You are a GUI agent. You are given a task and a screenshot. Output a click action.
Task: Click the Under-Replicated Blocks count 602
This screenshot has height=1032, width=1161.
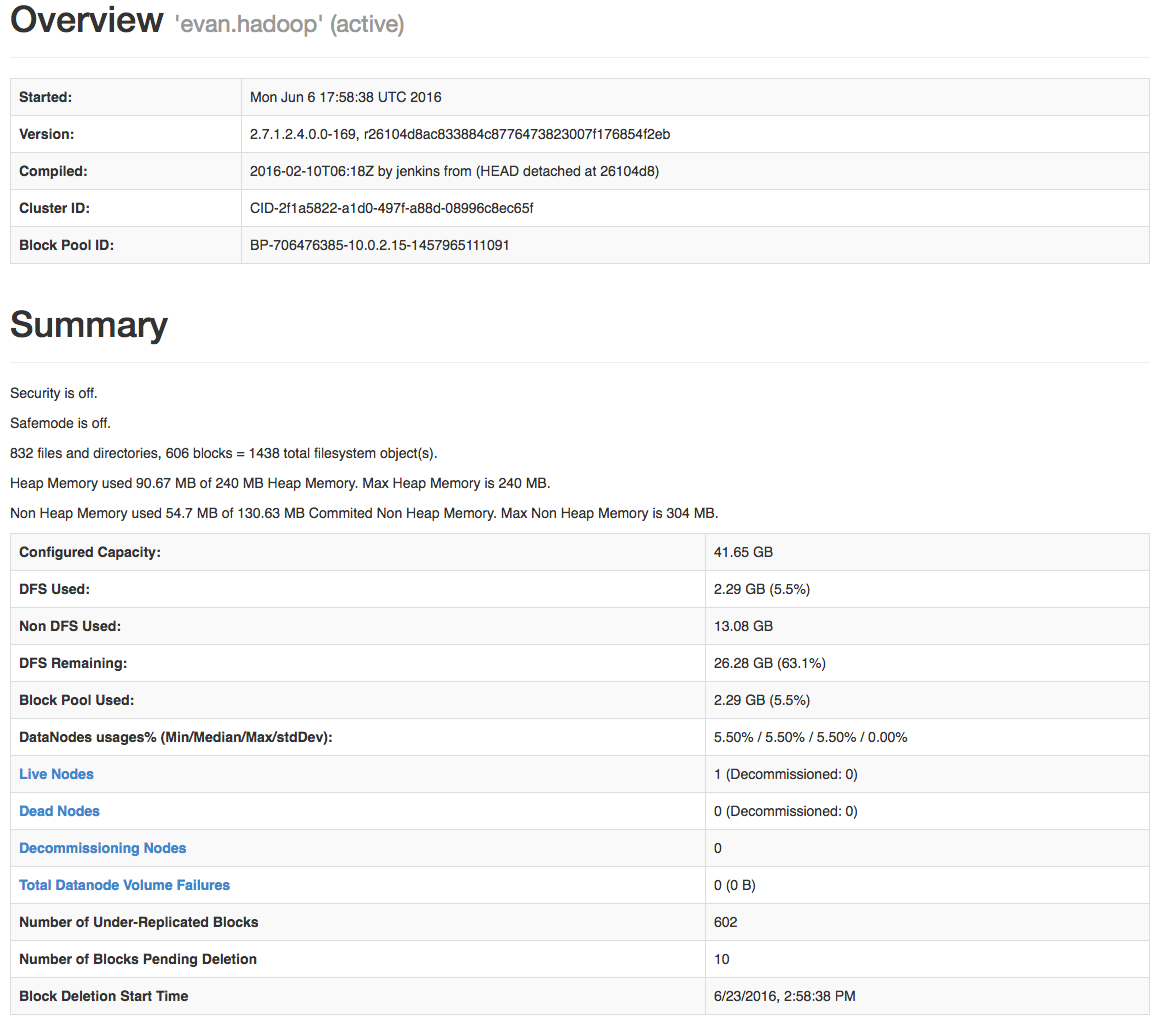[x=725, y=922]
